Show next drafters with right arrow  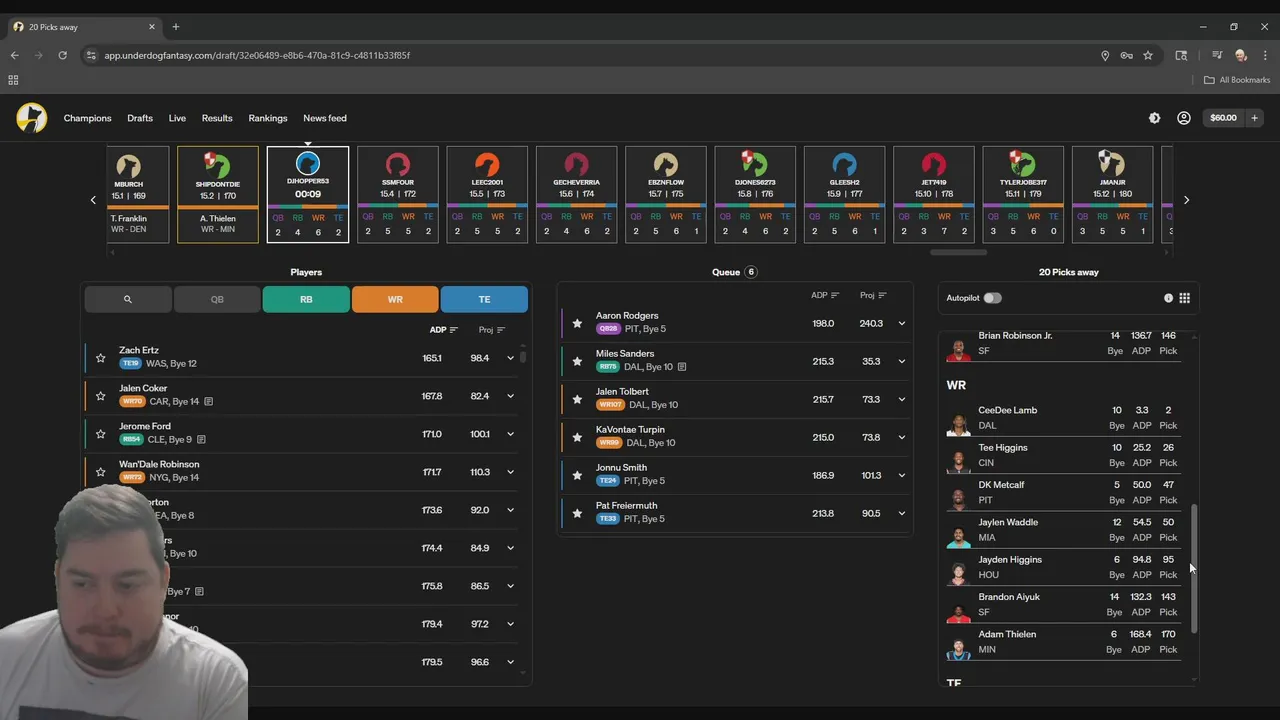pos(1186,200)
